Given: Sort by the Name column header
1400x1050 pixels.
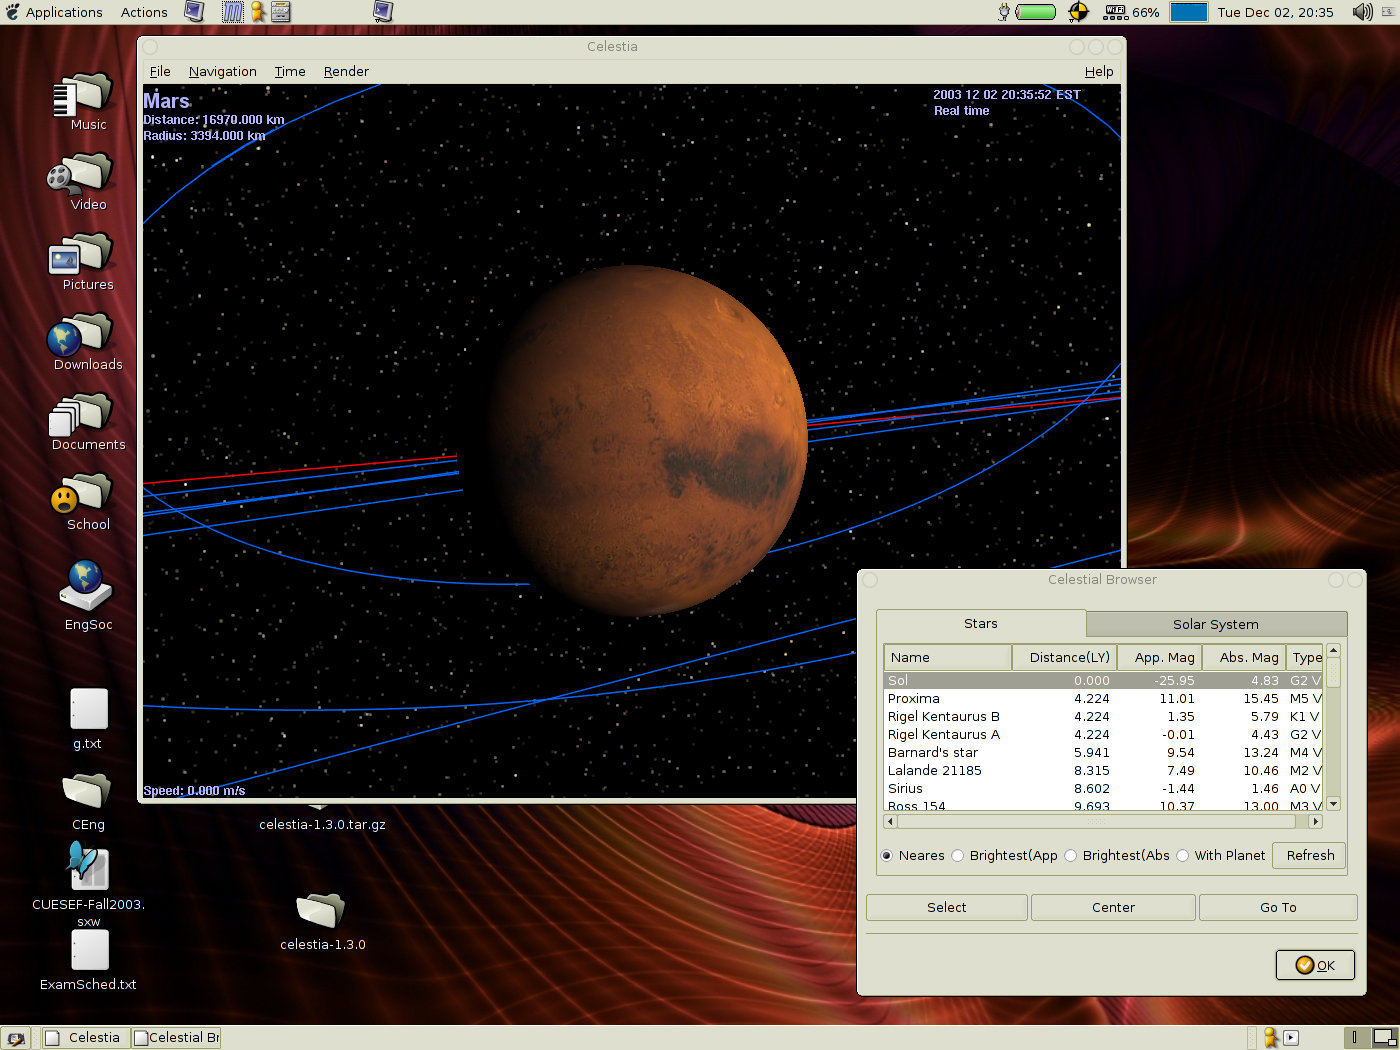Looking at the screenshot, I should tap(947, 657).
